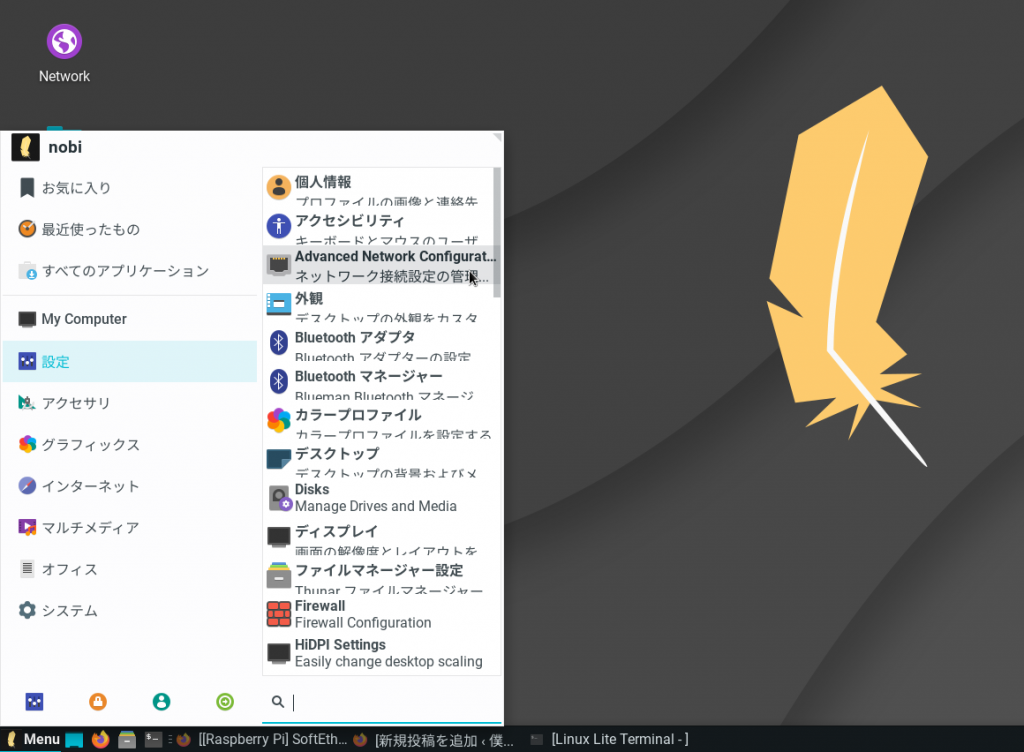Open settings manager button in menu footer

(x=34, y=702)
